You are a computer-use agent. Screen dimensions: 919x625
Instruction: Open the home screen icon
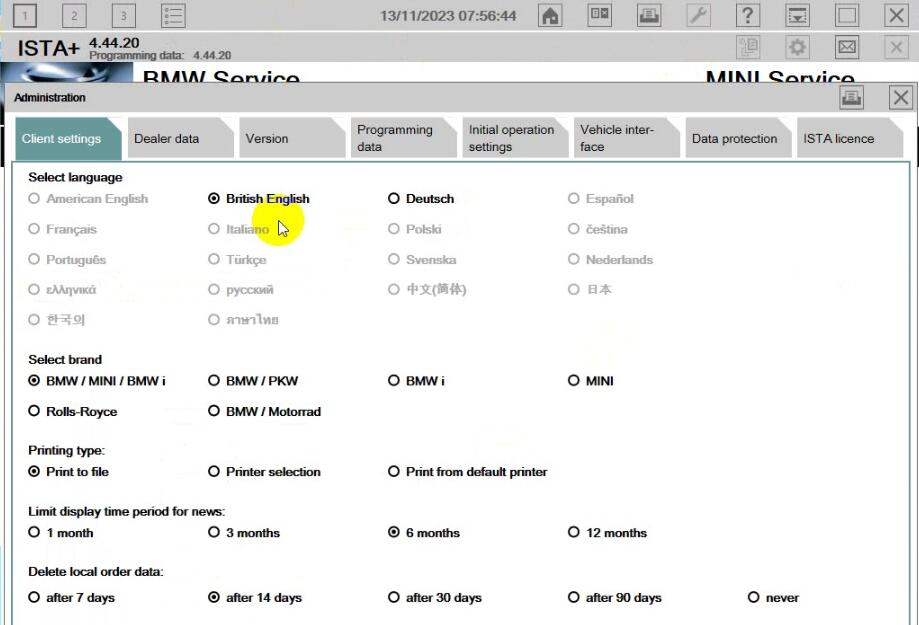[550, 15]
